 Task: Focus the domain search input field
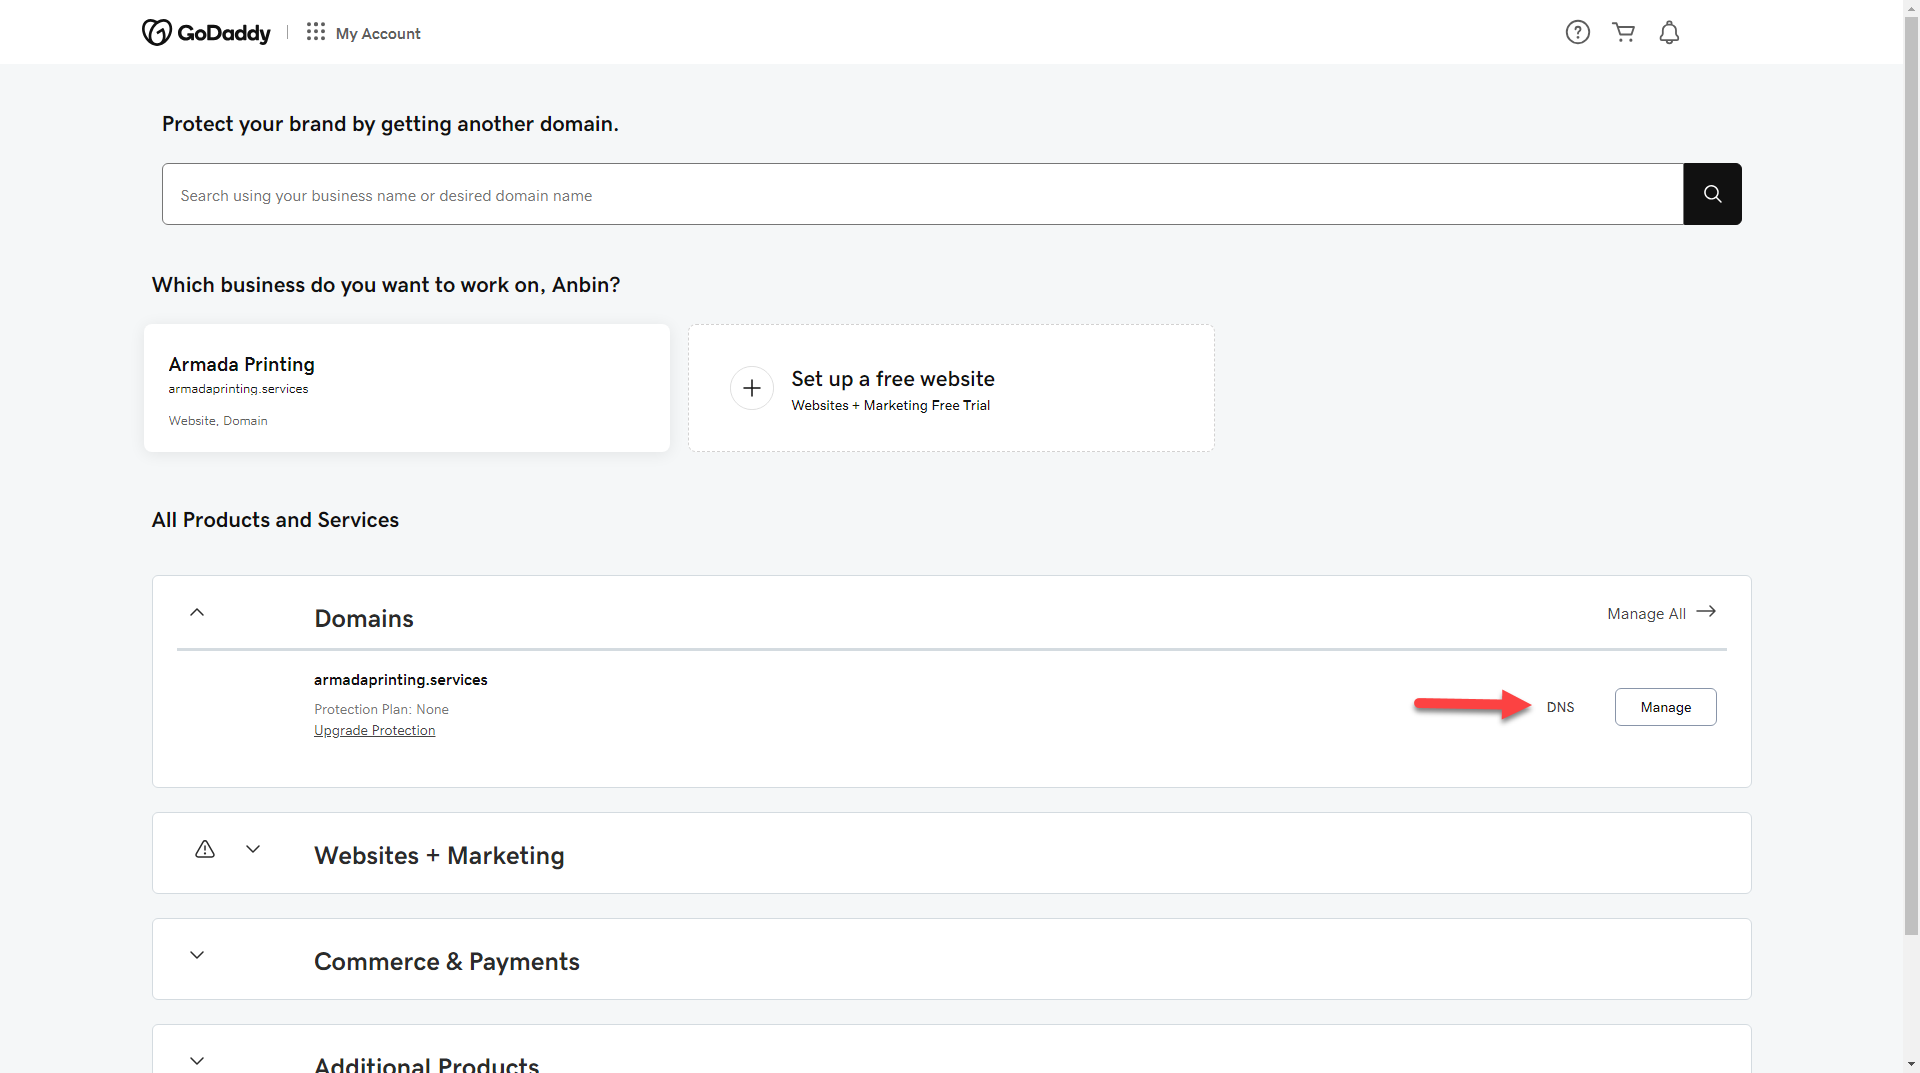coord(922,194)
